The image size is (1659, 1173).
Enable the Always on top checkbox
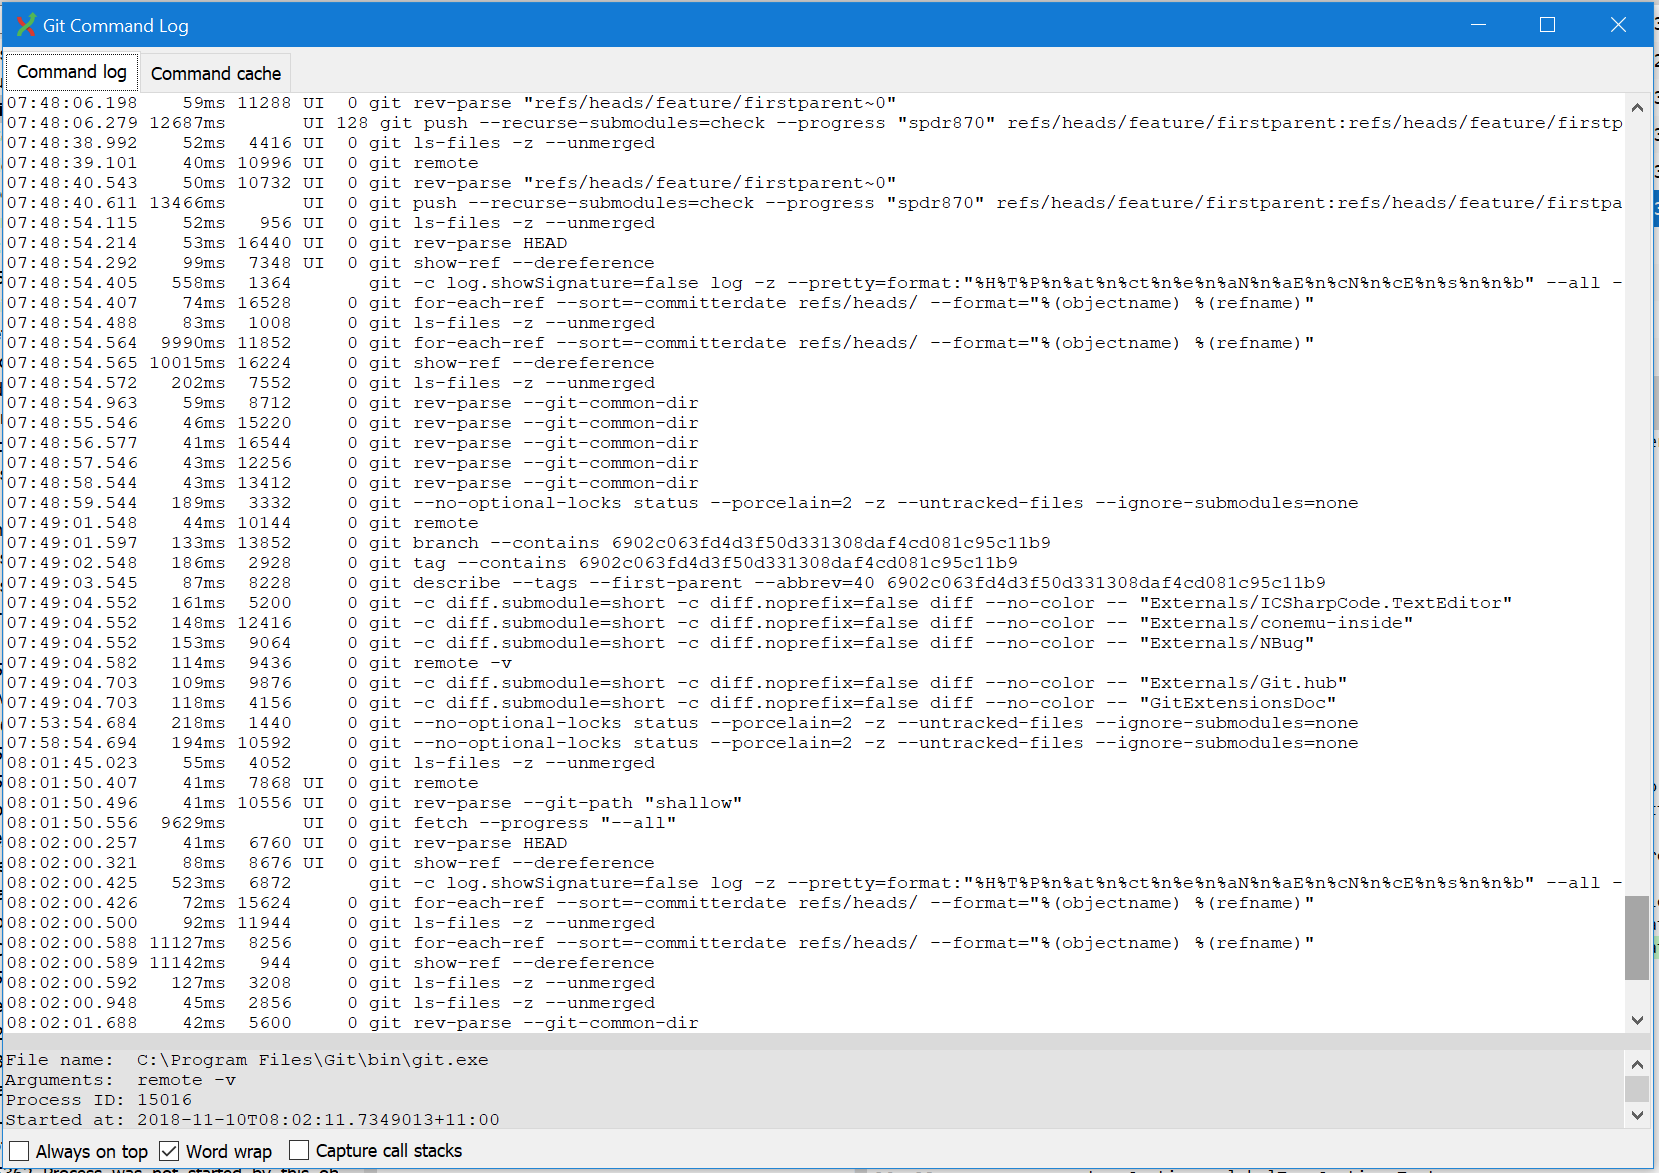point(18,1151)
